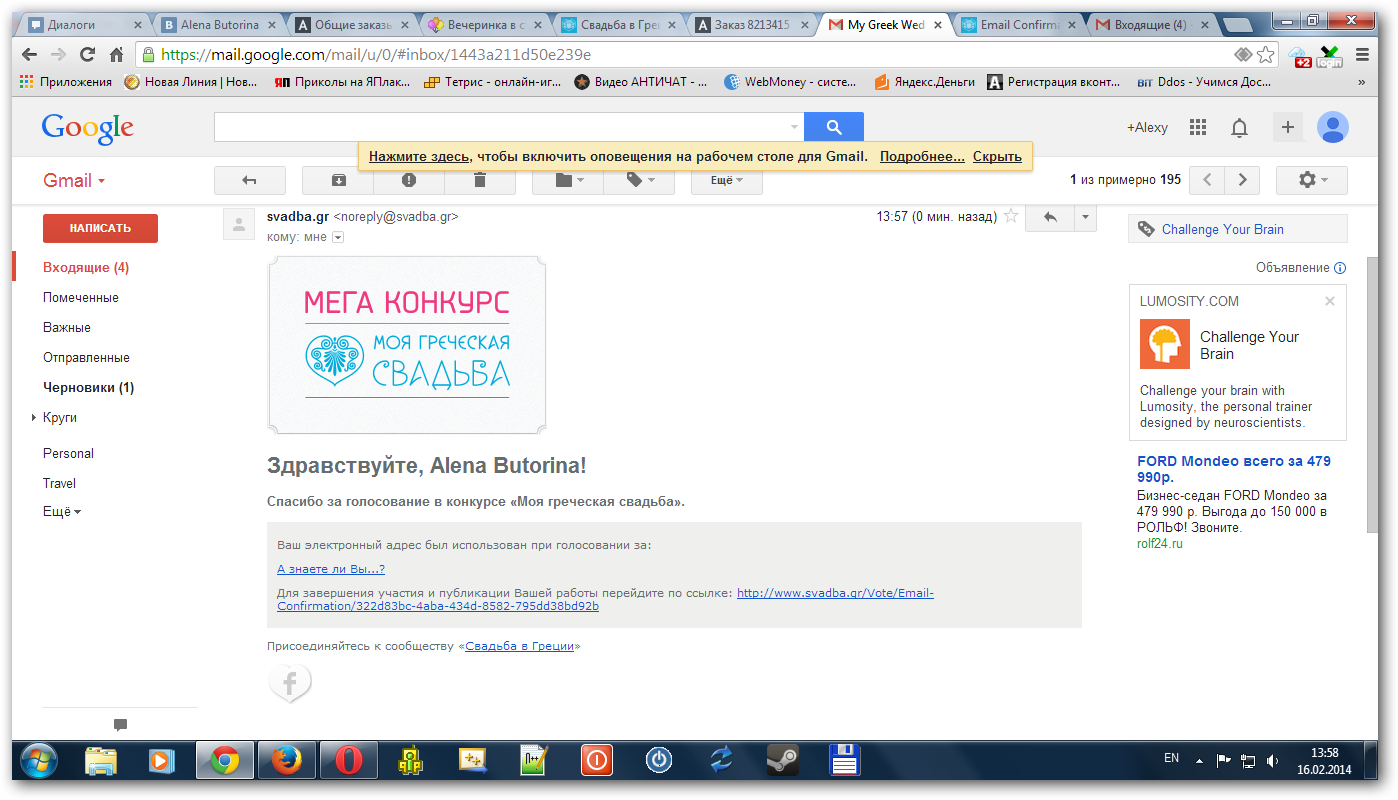Report this email as spam
This screenshot has width=1398, height=800.
pyautogui.click(x=409, y=180)
